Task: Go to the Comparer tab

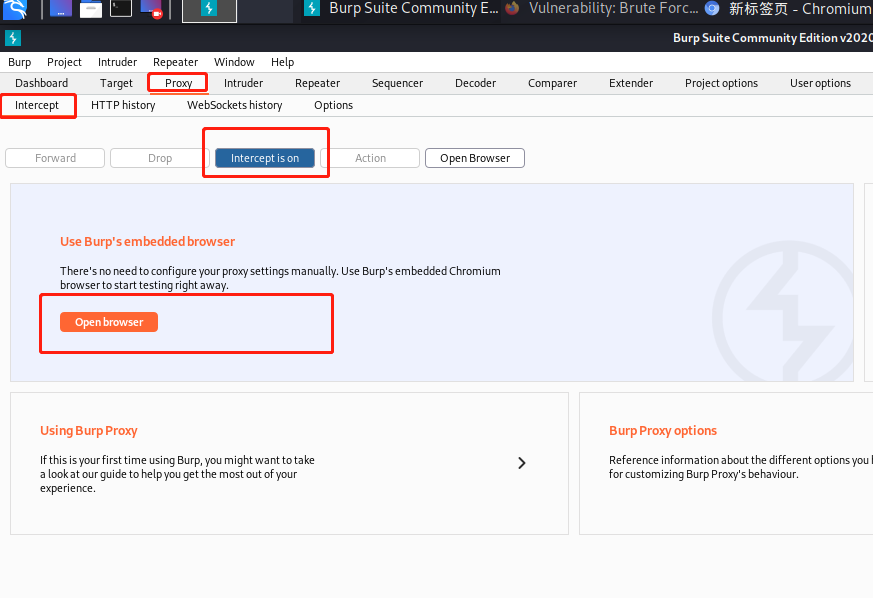Action: point(552,83)
